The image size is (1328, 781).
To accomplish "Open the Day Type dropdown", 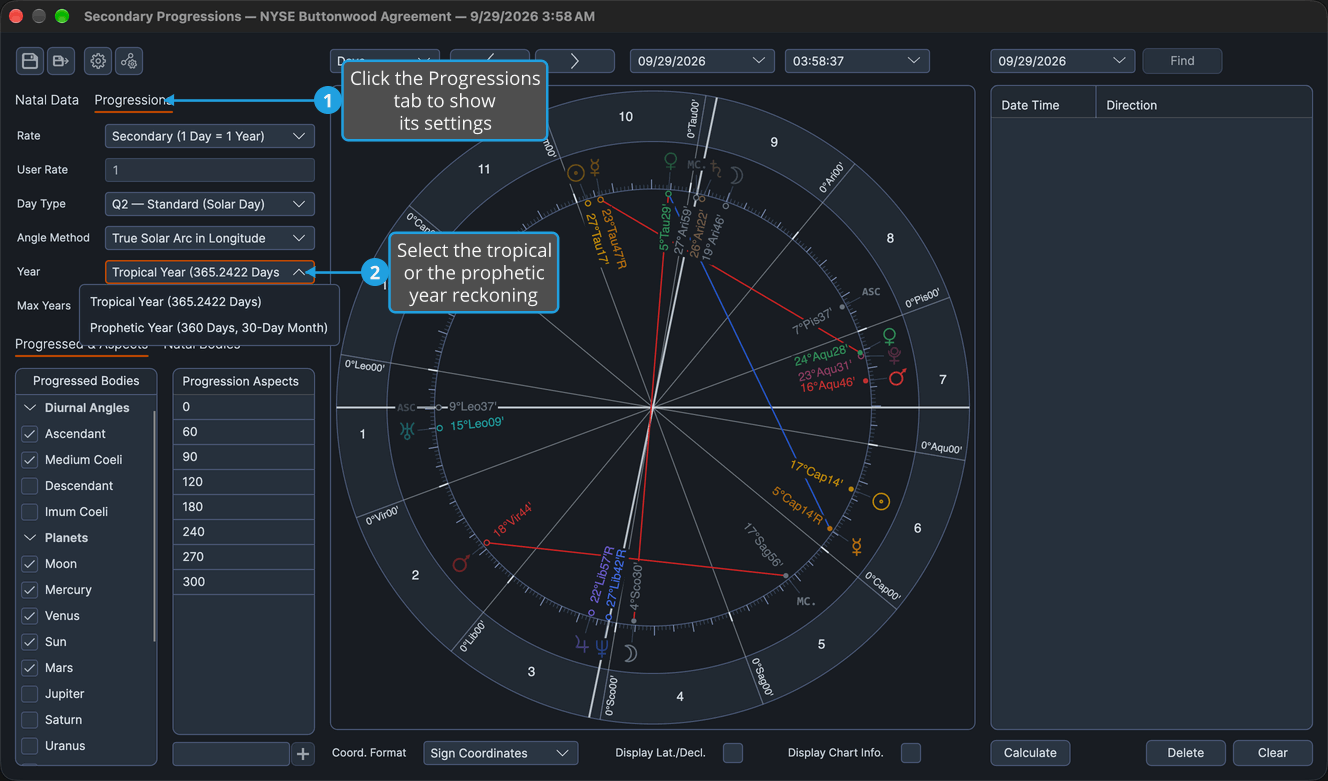I will [x=210, y=204].
